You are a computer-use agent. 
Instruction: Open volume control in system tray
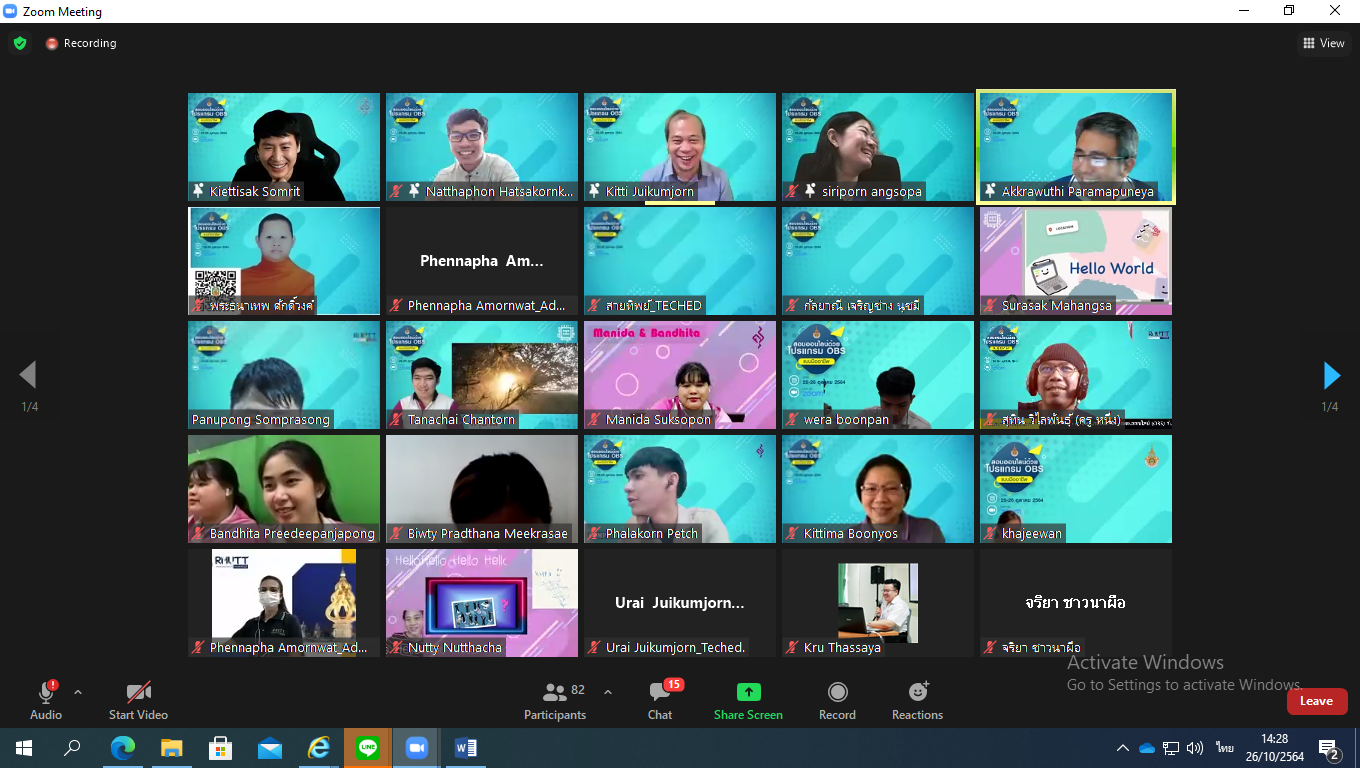click(1195, 748)
